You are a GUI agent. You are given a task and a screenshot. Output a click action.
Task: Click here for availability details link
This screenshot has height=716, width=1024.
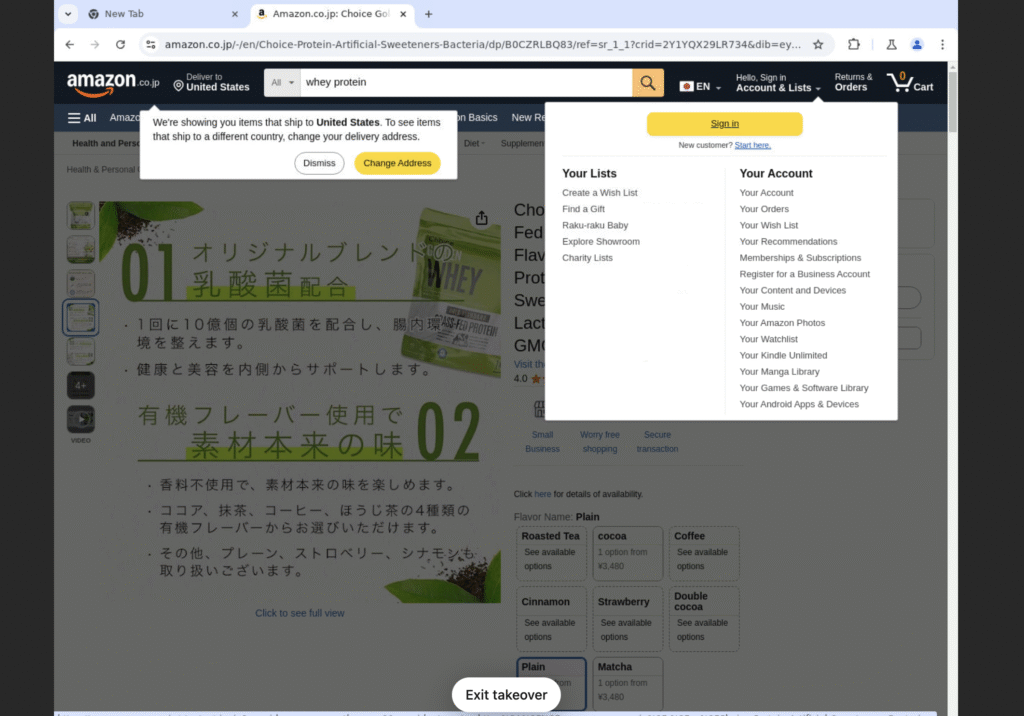pos(542,495)
